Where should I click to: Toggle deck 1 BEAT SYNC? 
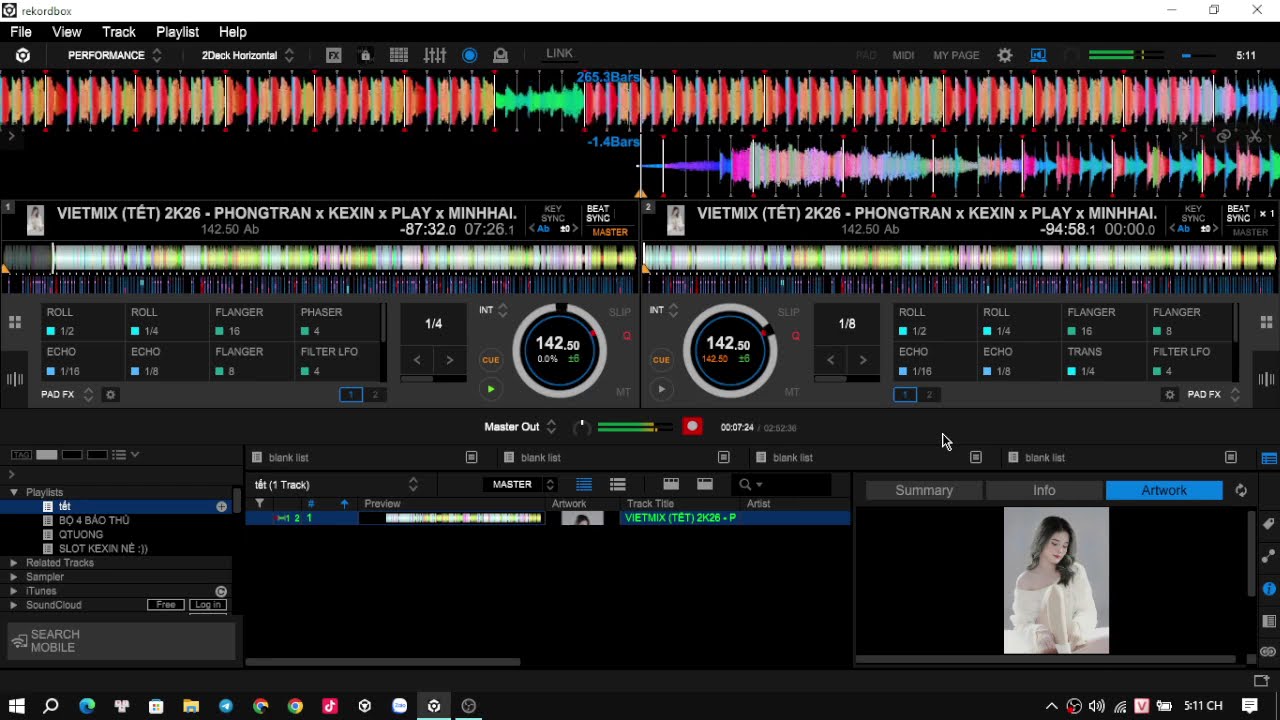[x=598, y=214]
